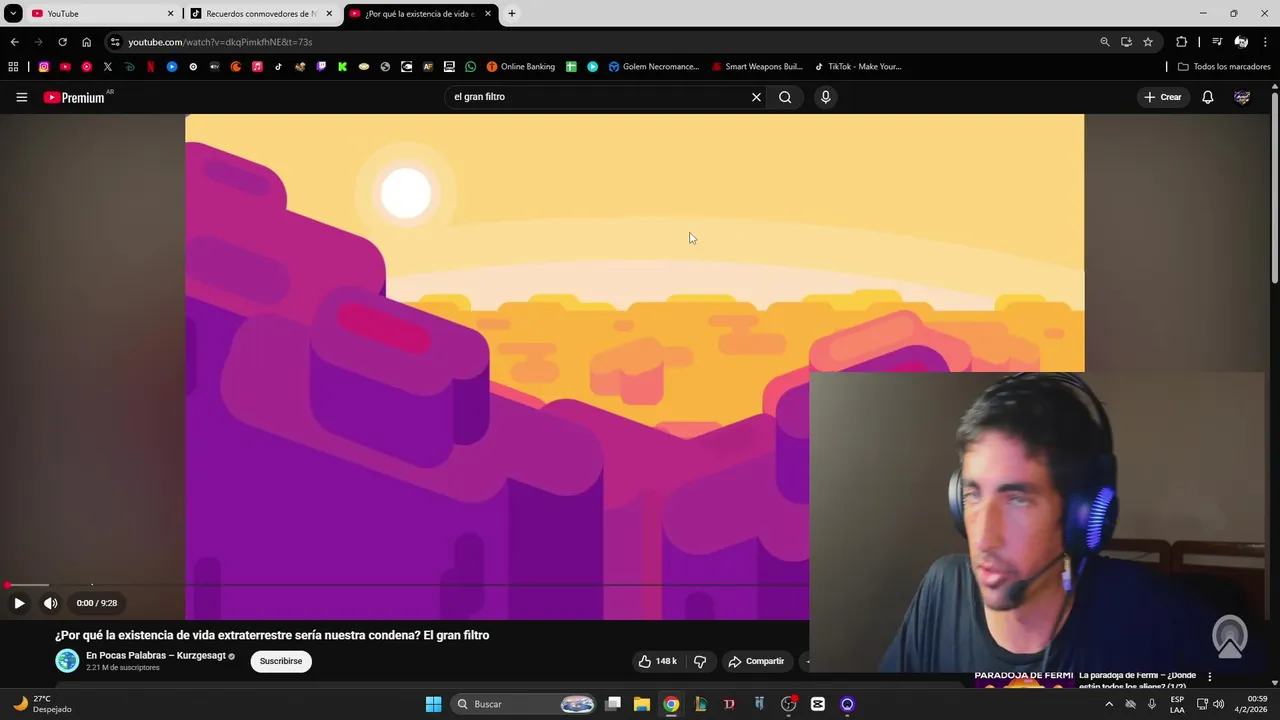1280x720 pixels.
Task: Open the media controls icon in Chrome
Action: (x=1217, y=42)
